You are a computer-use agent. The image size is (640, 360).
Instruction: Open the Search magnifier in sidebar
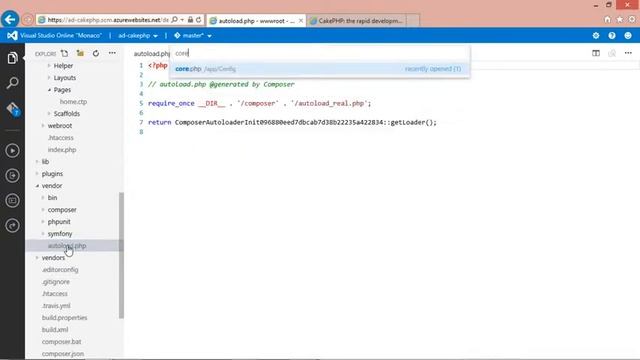tap(12, 83)
